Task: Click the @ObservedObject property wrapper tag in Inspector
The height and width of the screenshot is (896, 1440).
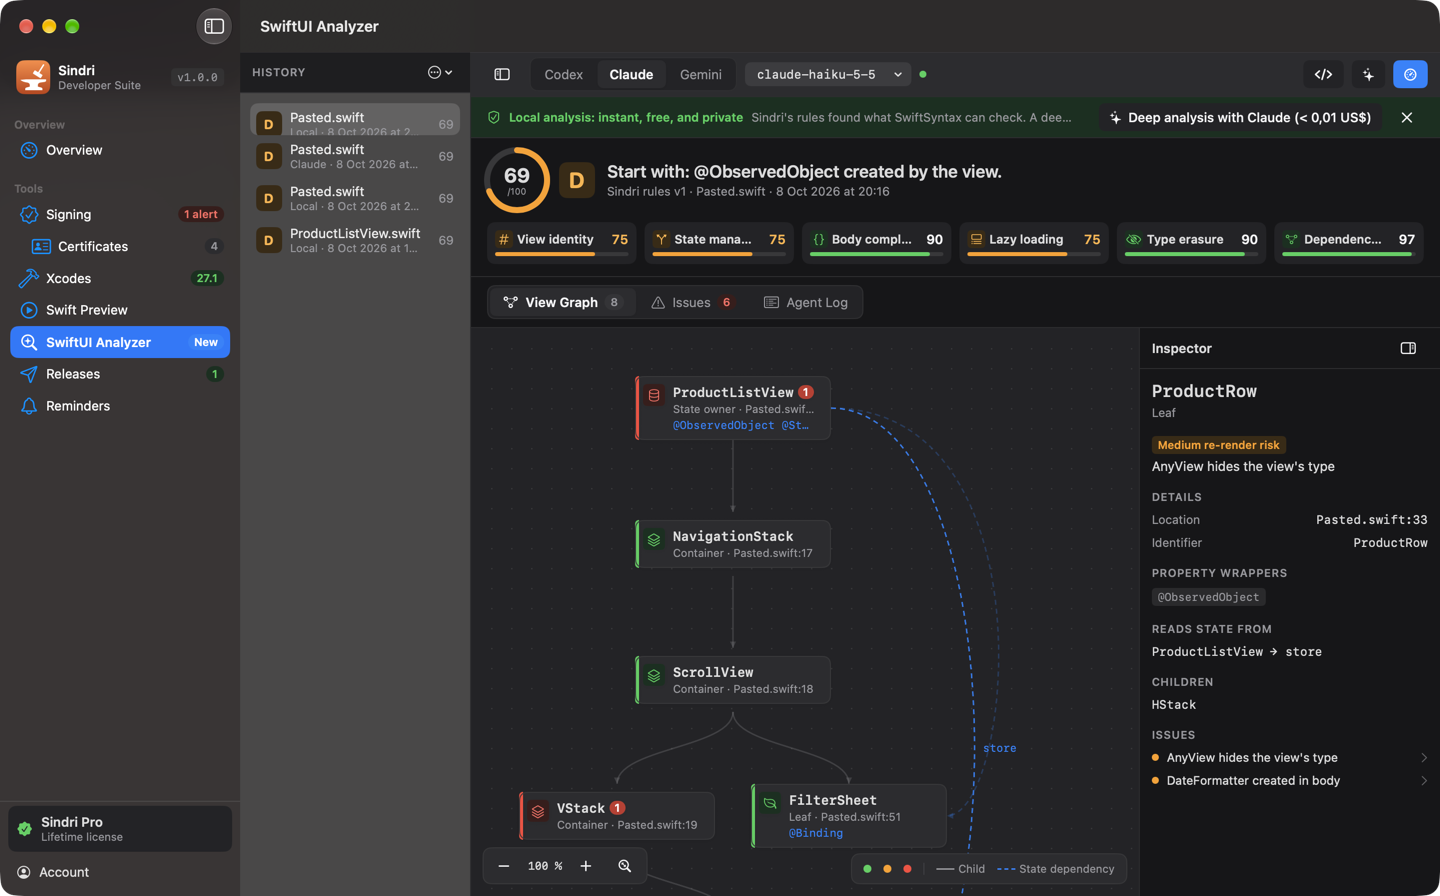Action: click(1208, 597)
